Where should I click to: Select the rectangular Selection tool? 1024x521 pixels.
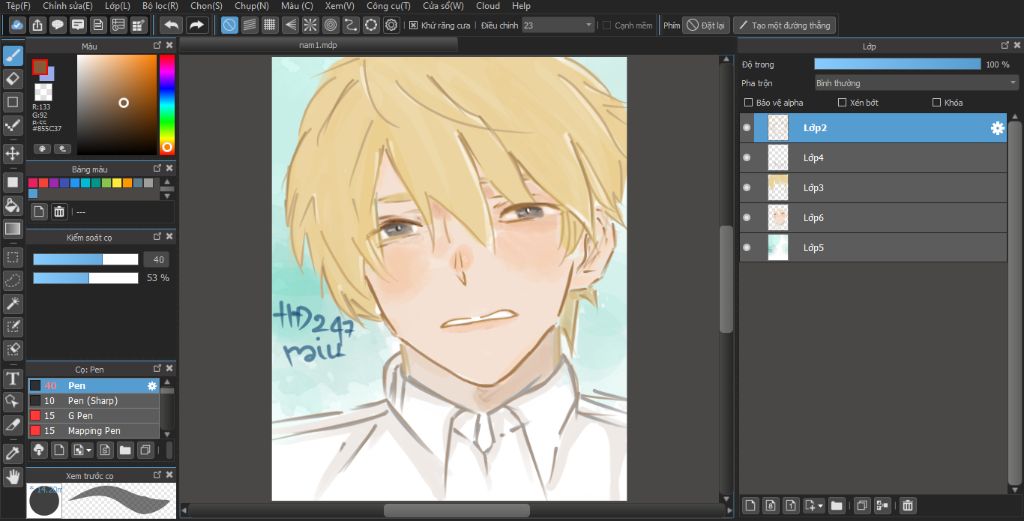(x=12, y=257)
